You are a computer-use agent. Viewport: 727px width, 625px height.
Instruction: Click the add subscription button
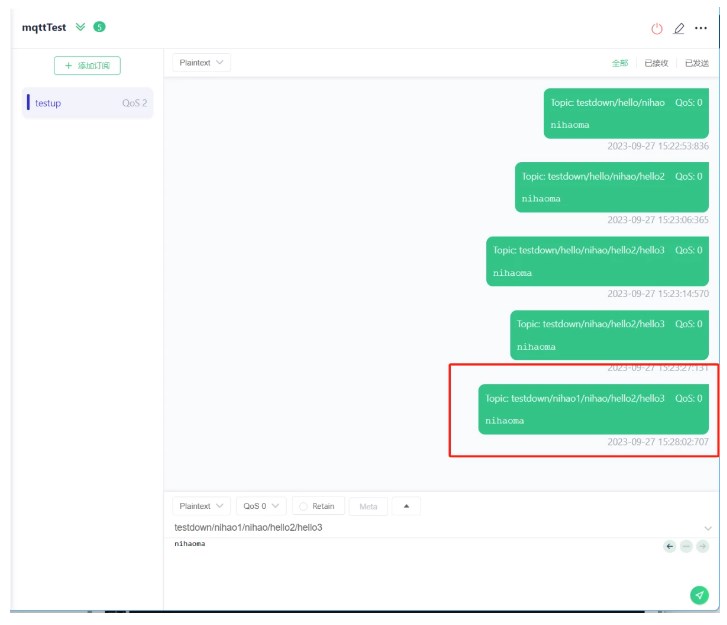[x=87, y=65]
